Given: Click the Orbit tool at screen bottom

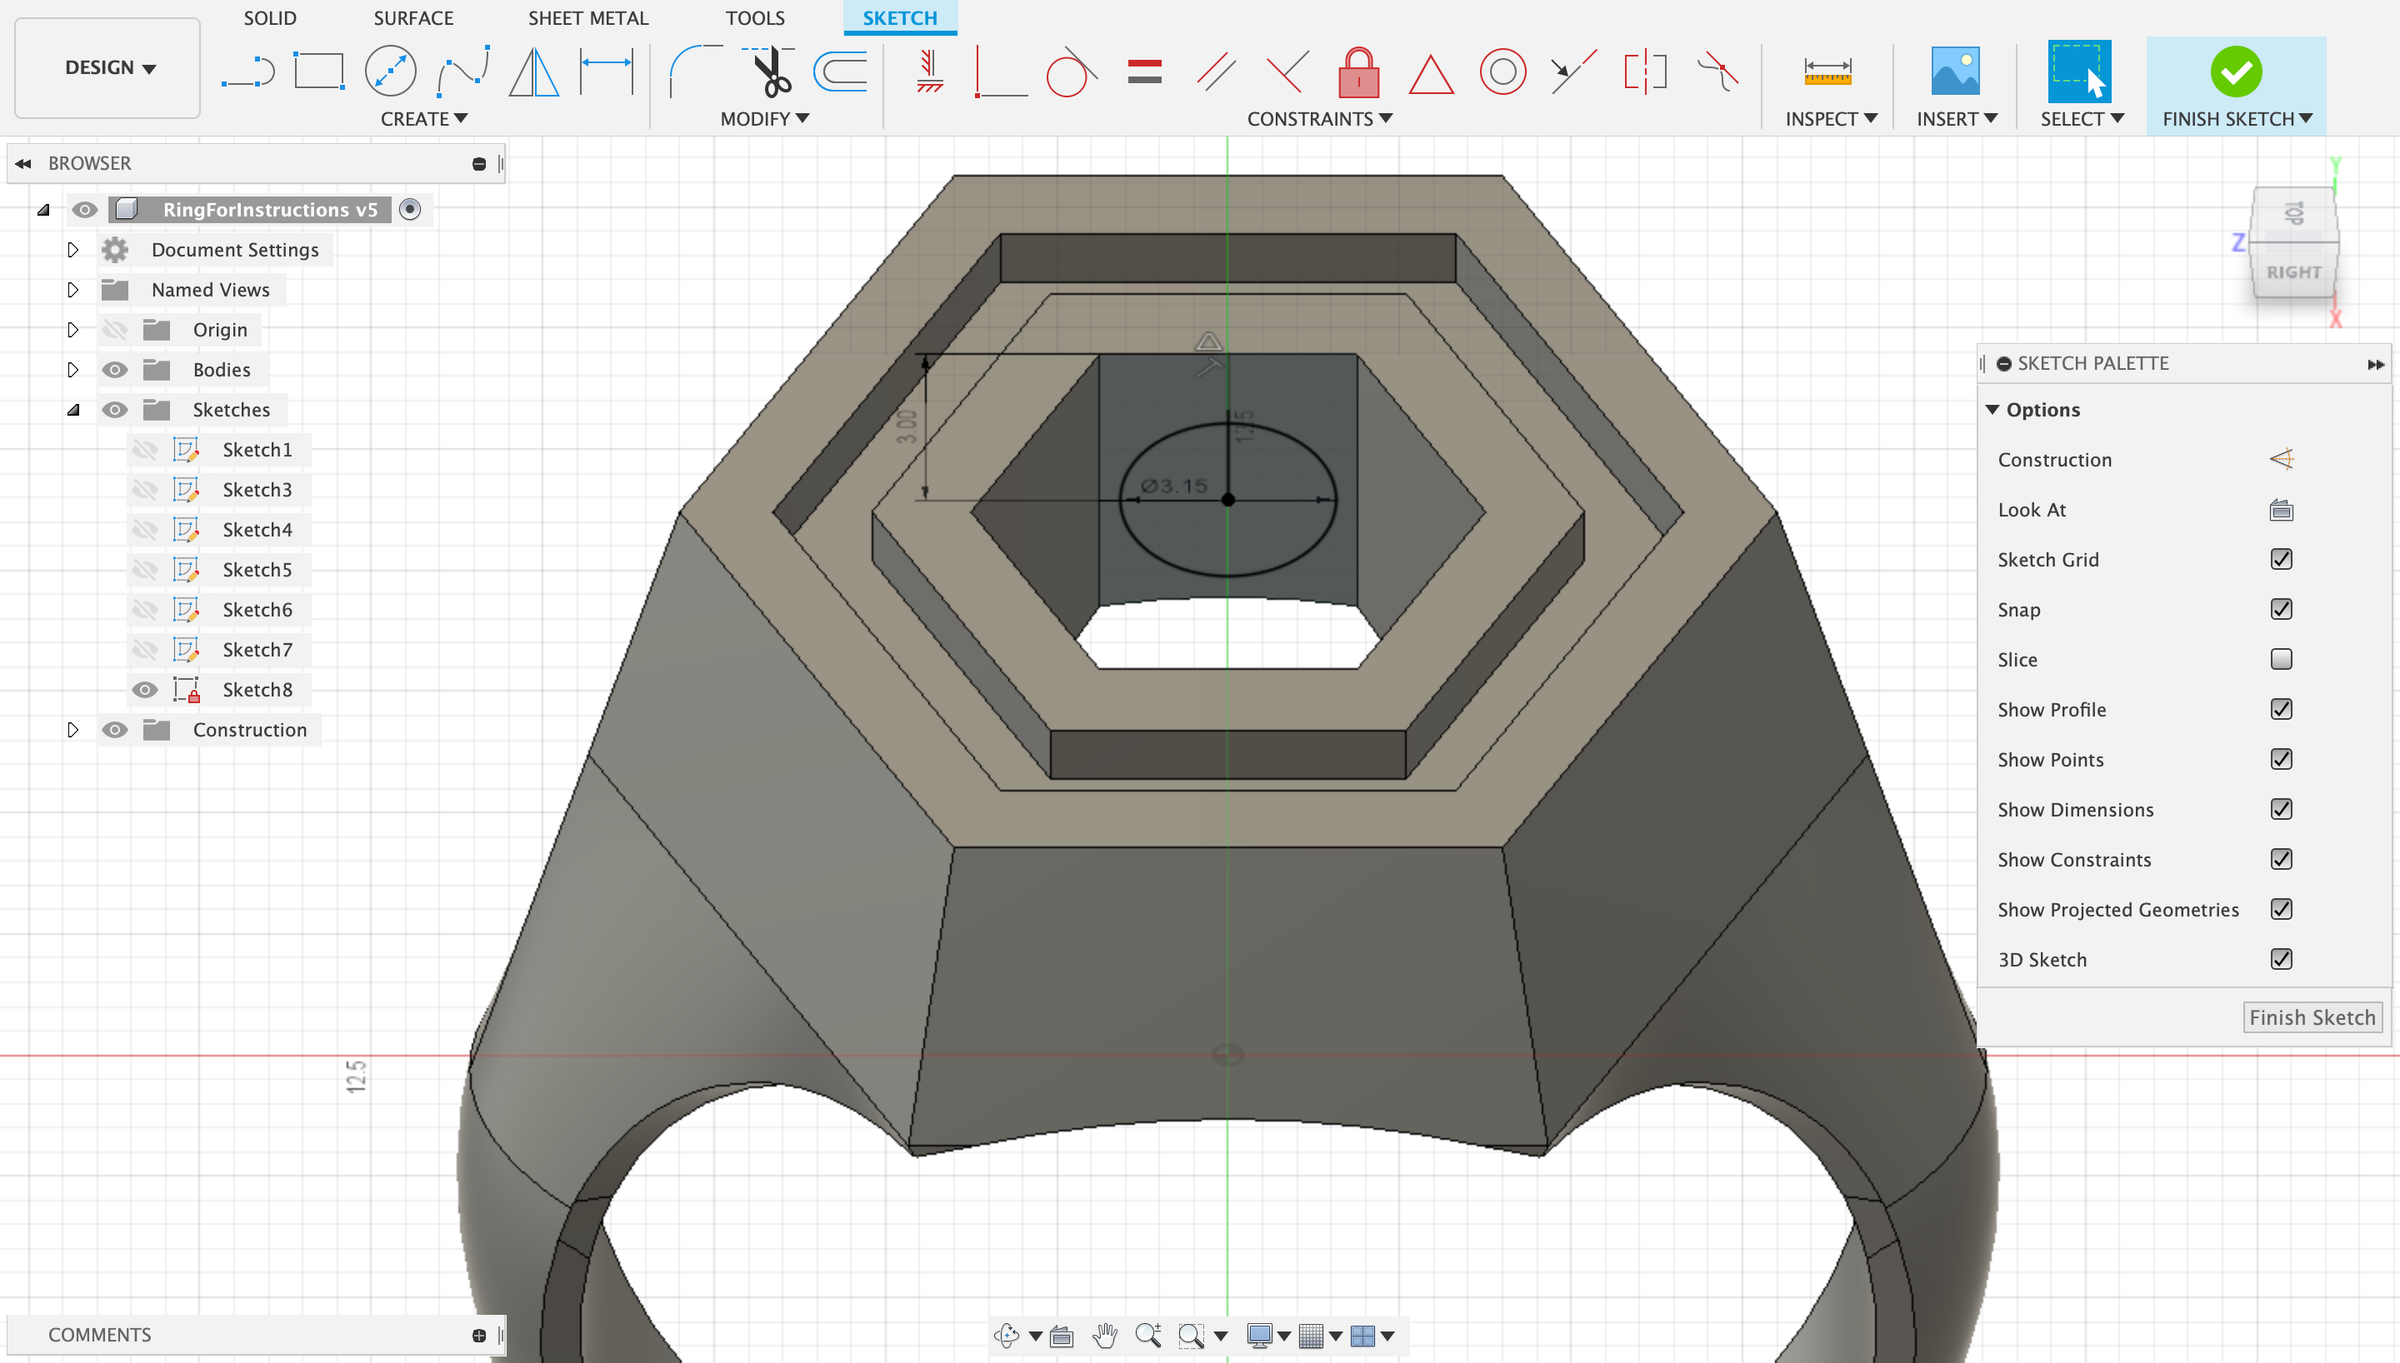Looking at the screenshot, I should click(1005, 1335).
